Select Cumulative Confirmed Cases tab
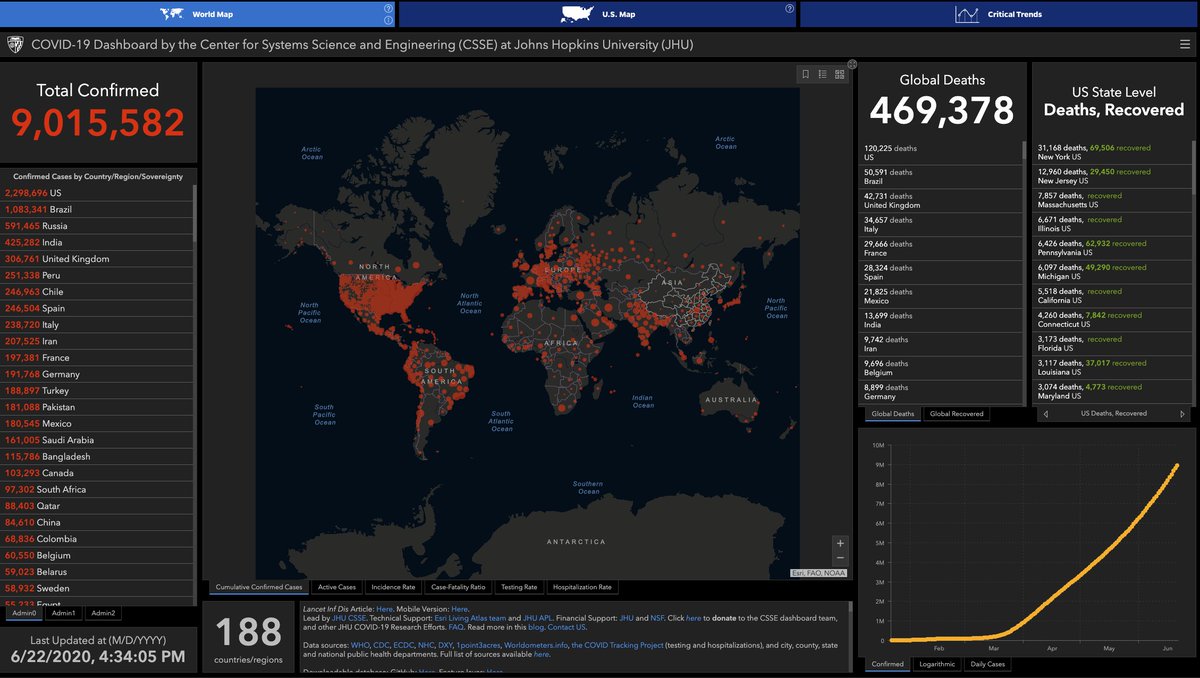1200x678 pixels. 259,587
